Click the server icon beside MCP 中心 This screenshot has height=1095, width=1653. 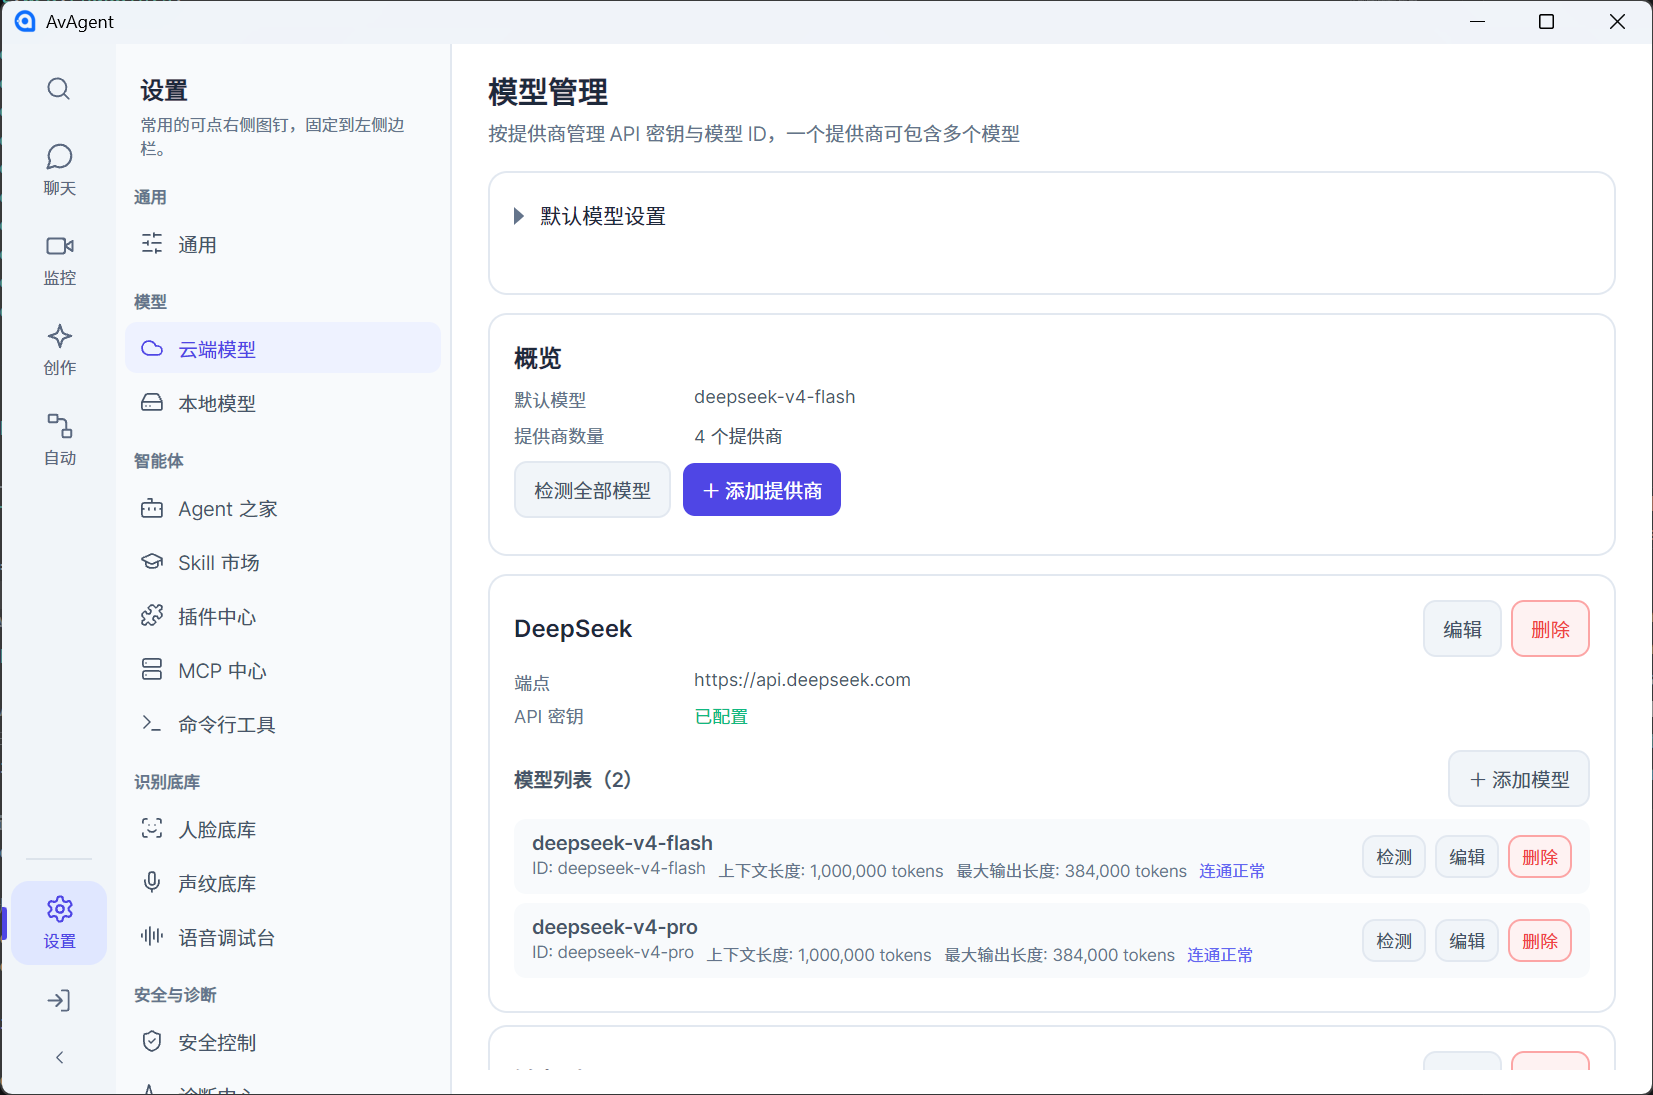[x=152, y=670]
